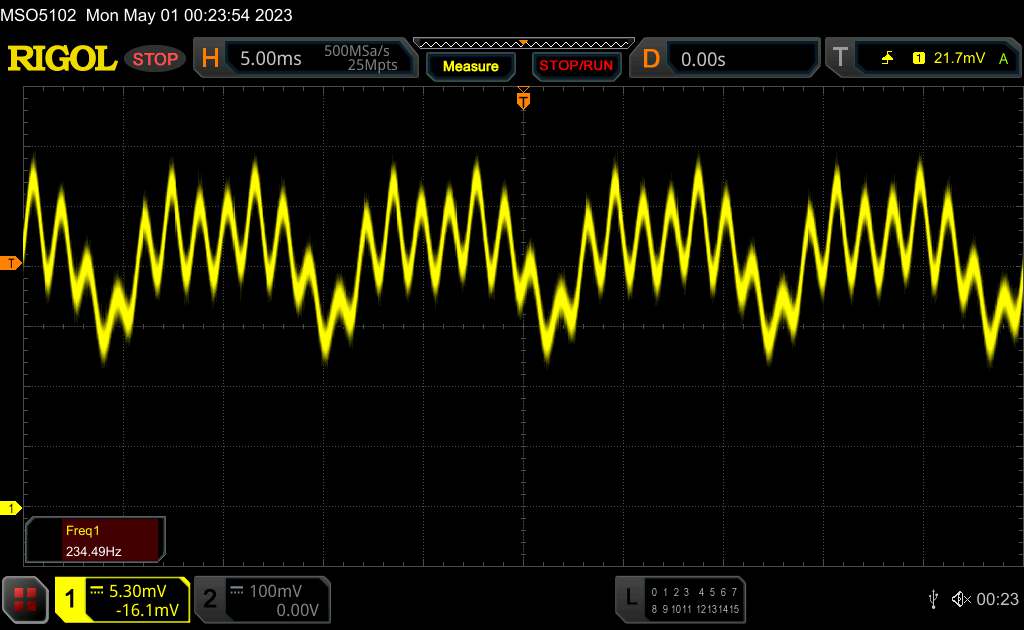
Task: Click the orange trigger level marker on left
Action: pyautogui.click(x=10, y=263)
